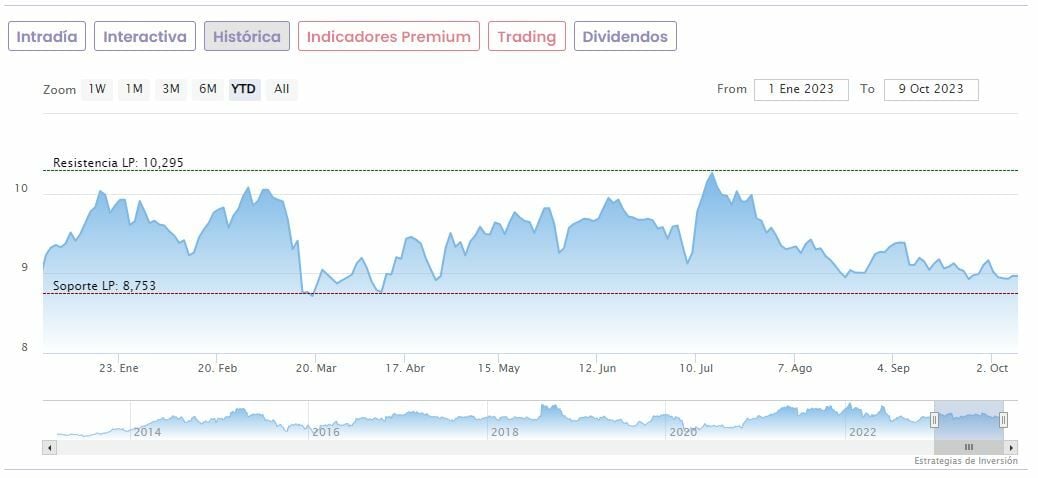The height and width of the screenshot is (478, 1038).
Task: Select the Histórica tab
Action: coord(247,37)
